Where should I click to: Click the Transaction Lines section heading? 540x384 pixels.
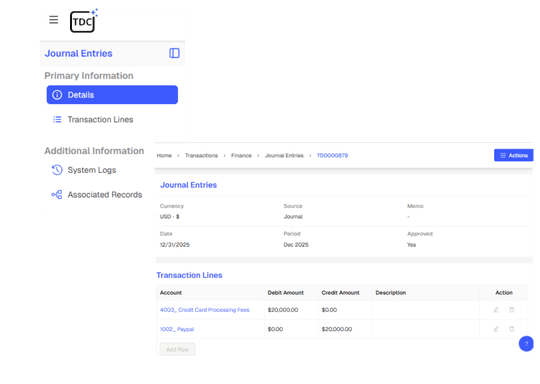189,275
